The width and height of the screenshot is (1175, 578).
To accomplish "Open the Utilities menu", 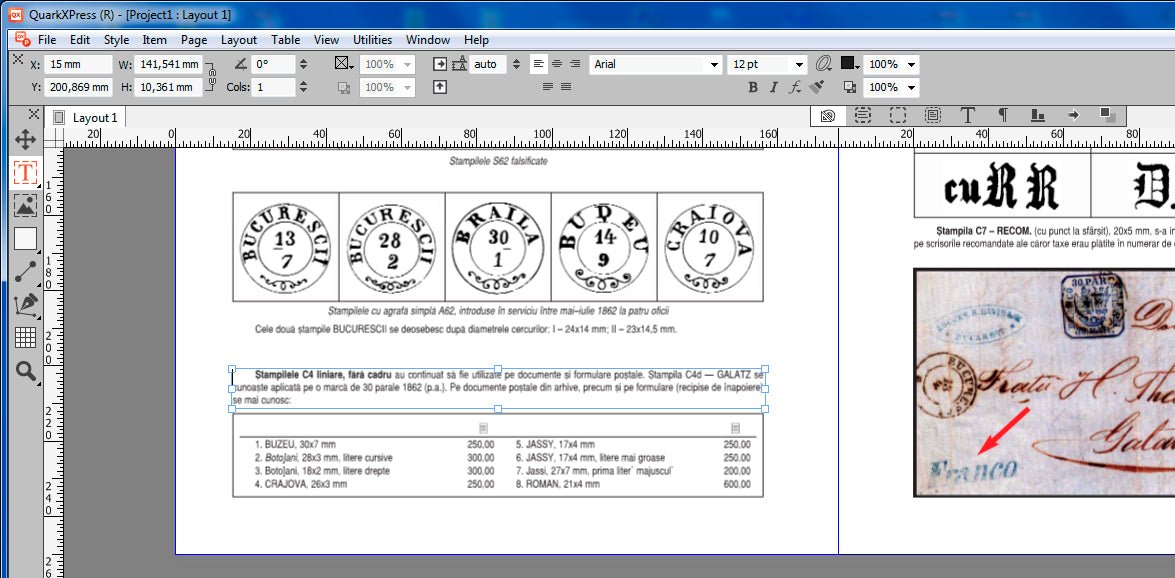I will click(x=372, y=40).
